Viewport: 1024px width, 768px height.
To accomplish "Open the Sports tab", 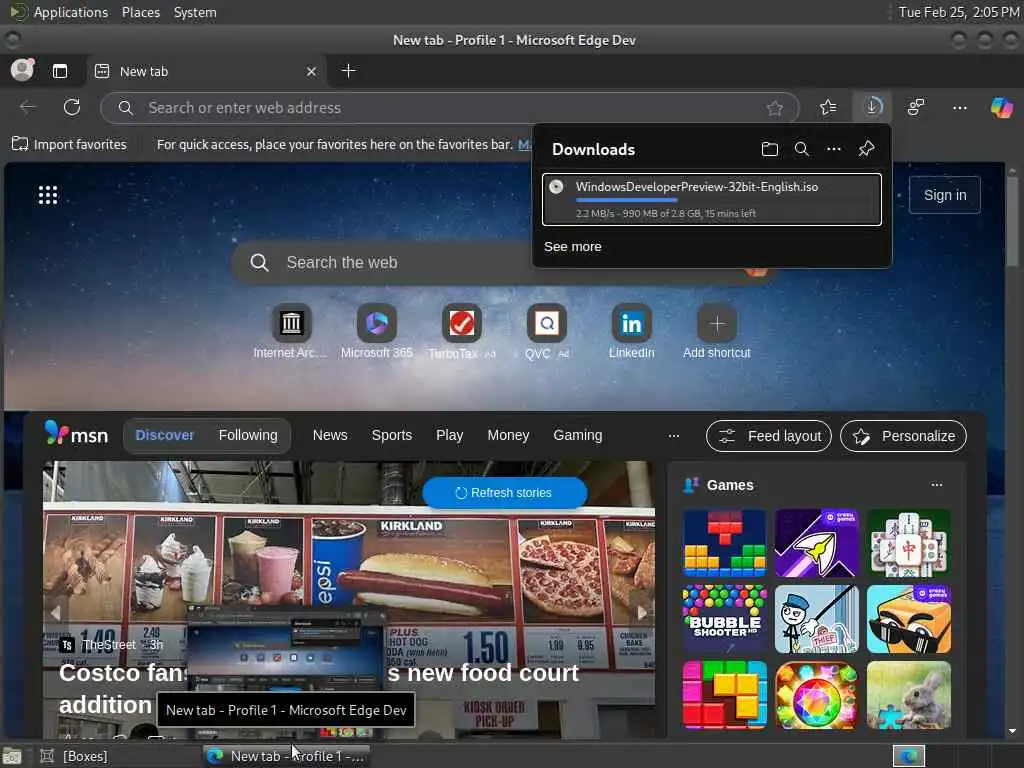I will 392,435.
